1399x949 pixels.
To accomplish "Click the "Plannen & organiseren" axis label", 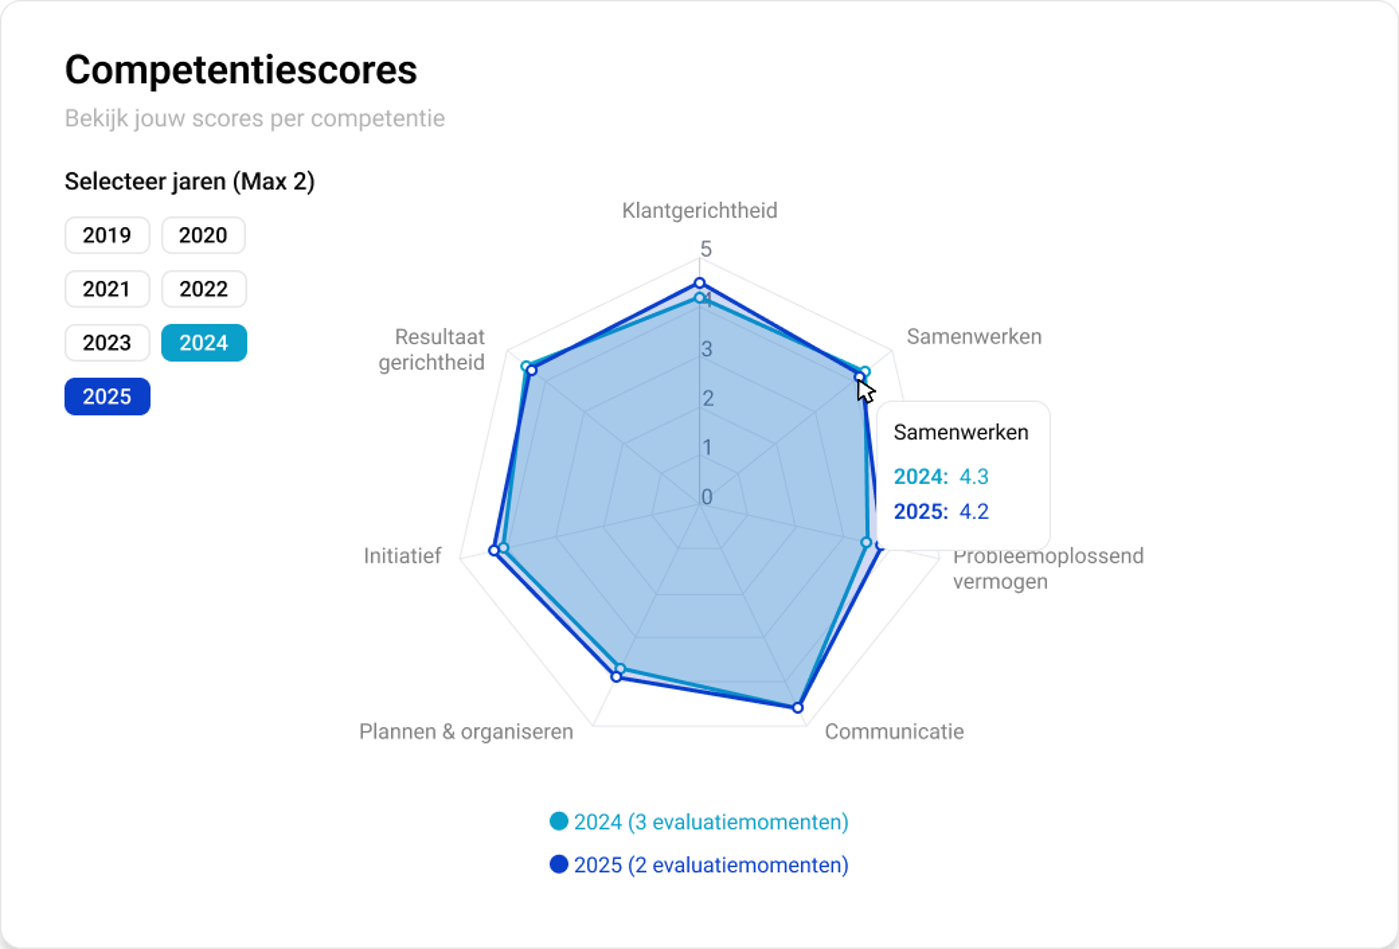I will coord(466,732).
